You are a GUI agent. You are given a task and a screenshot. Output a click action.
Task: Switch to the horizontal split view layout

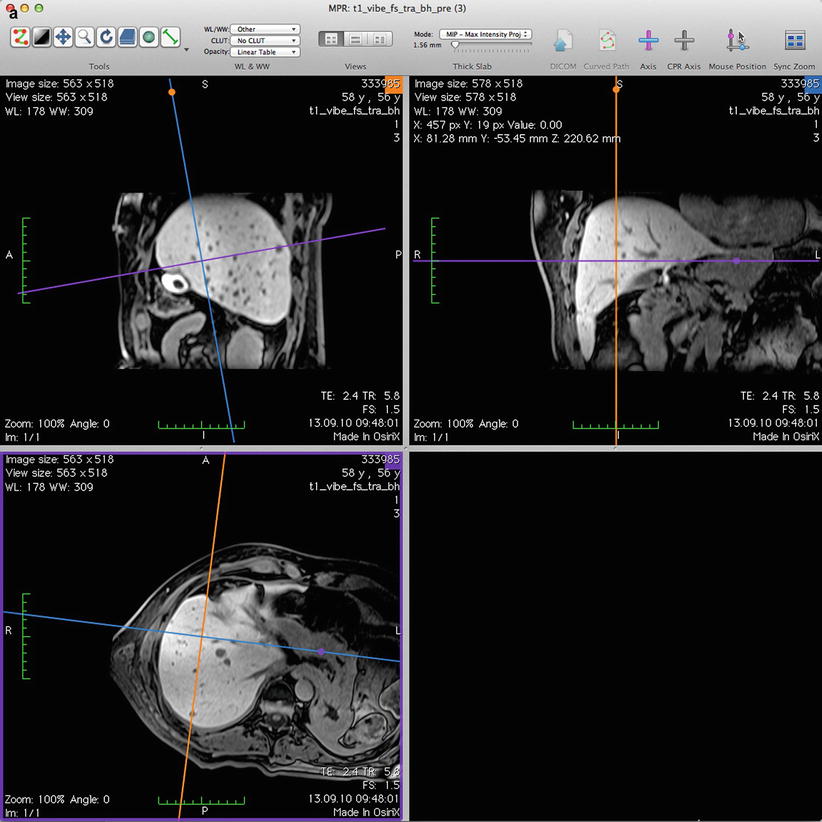tap(355, 40)
